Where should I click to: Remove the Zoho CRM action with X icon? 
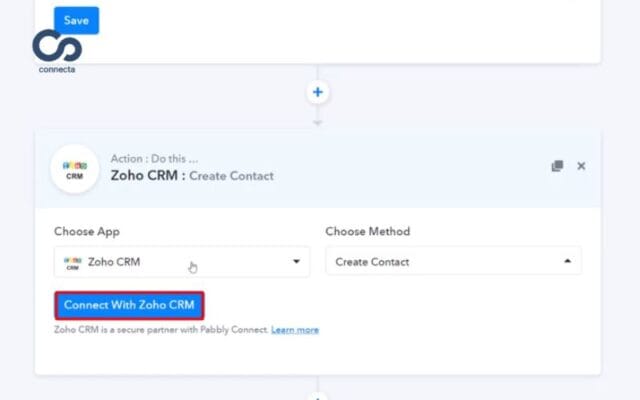(581, 166)
